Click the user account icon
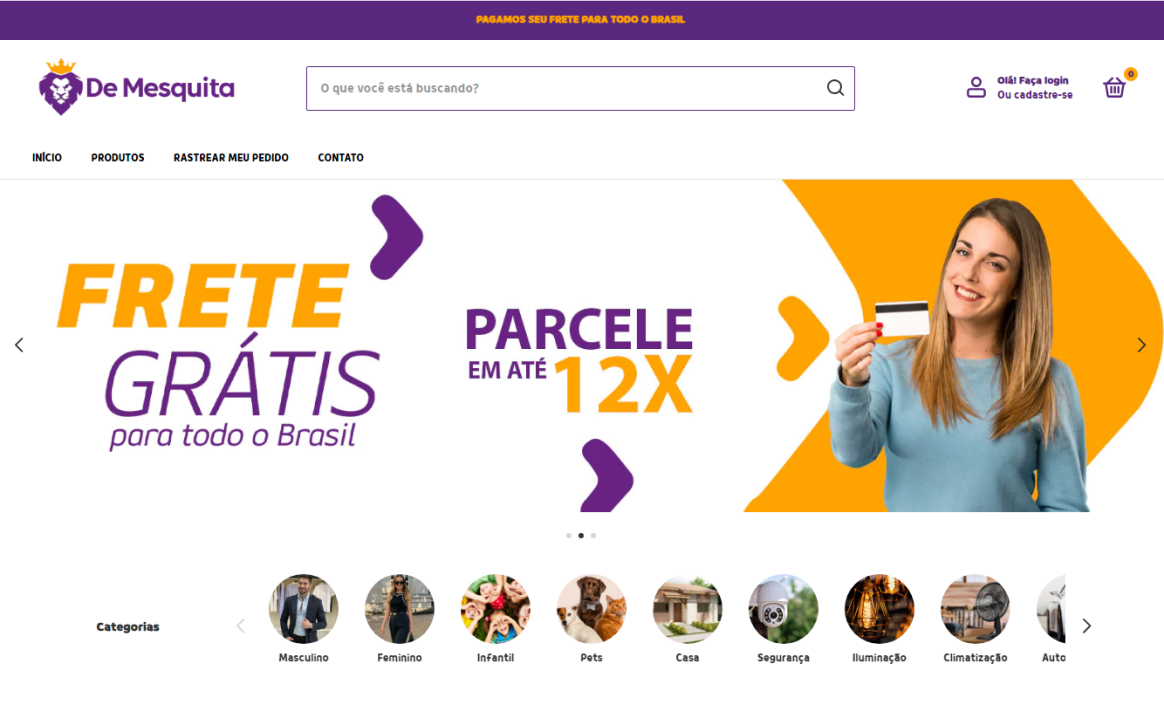Viewport: 1164px width, 718px height. point(976,88)
